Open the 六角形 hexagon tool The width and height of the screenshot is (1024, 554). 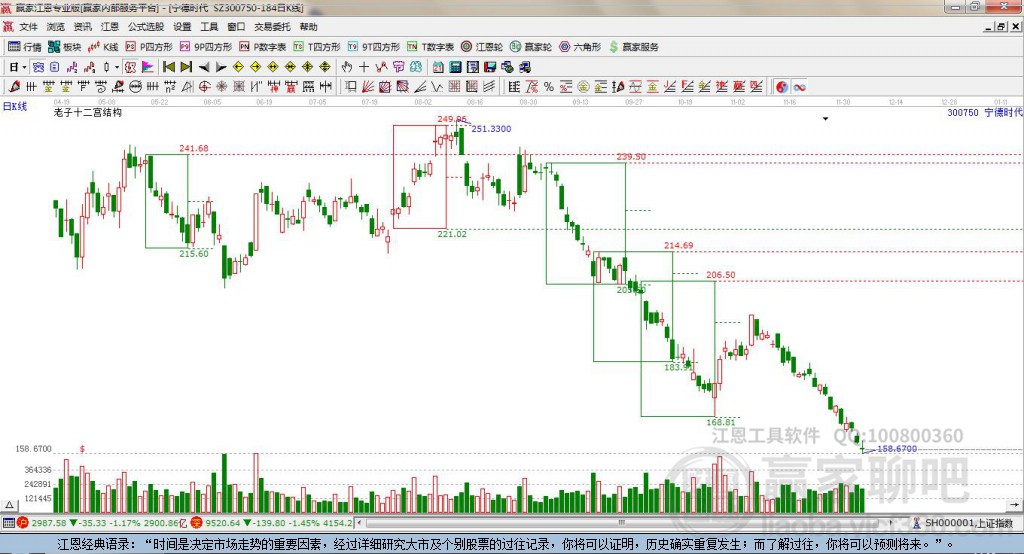pos(580,47)
